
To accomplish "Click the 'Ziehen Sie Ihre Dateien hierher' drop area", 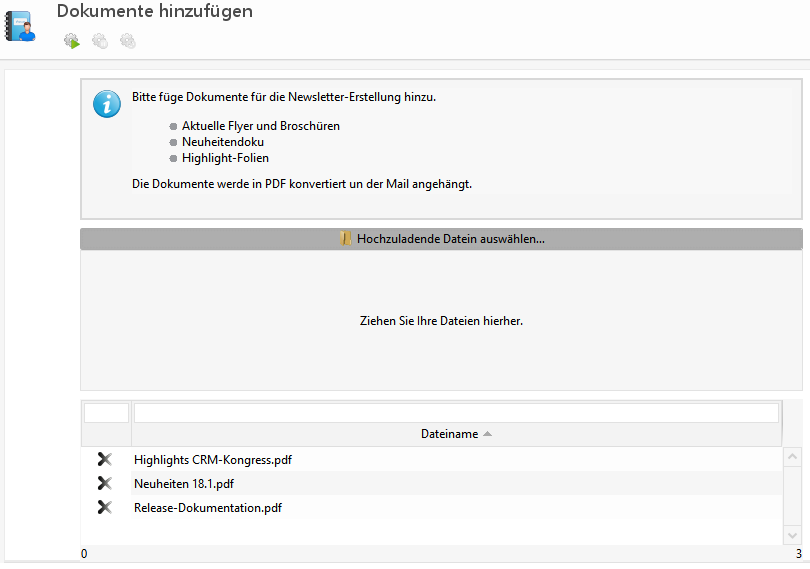I will [x=441, y=321].
